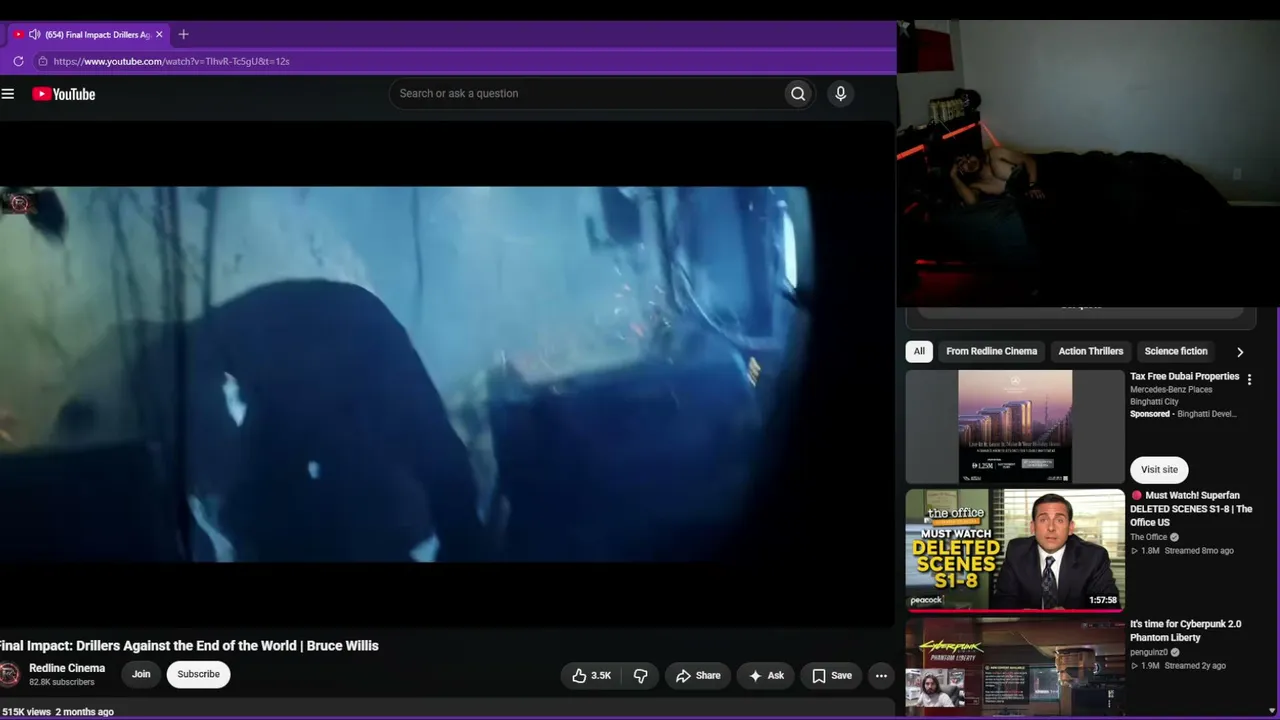This screenshot has width=1280, height=720.
Task: Click the penguinz0 channel name
Action: tap(1149, 652)
